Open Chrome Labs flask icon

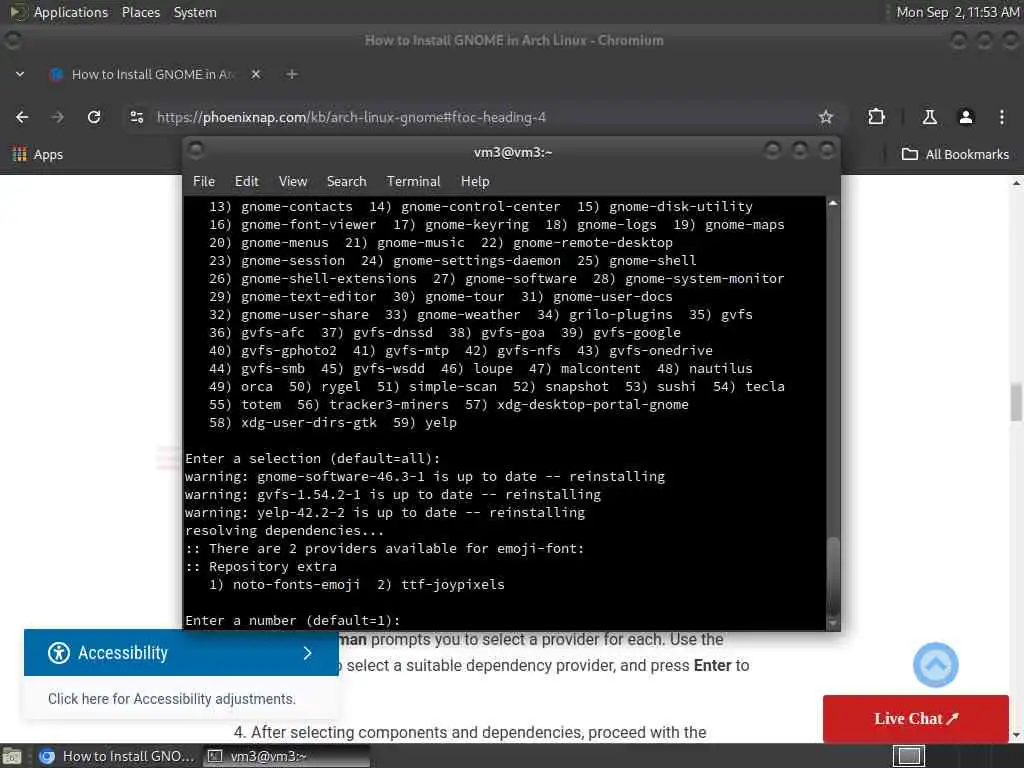[929, 117]
